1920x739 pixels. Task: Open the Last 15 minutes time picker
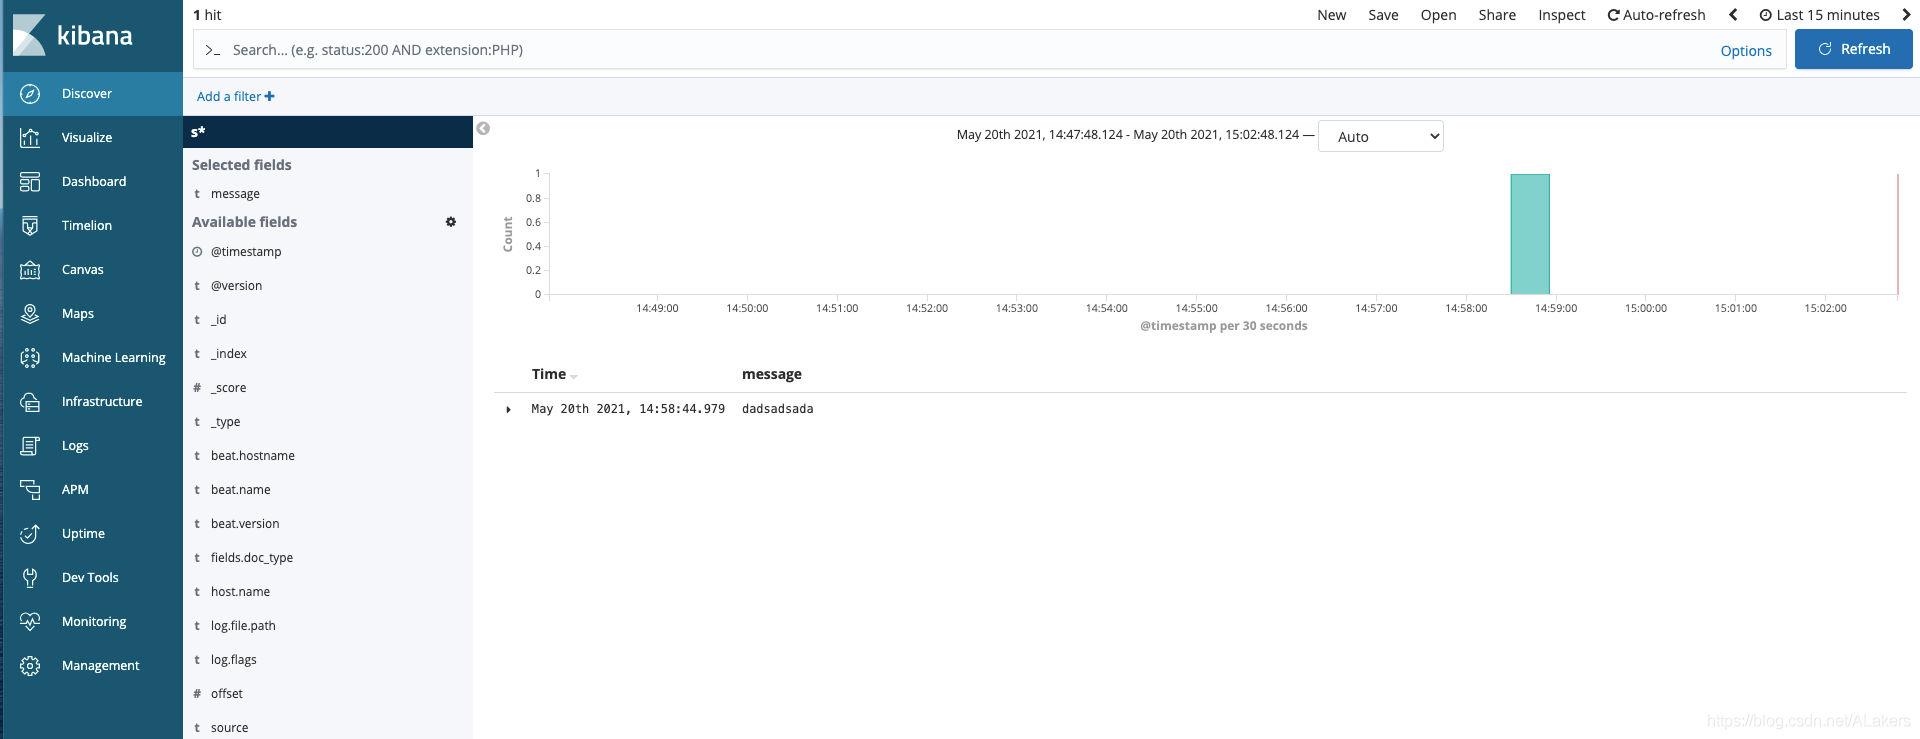(x=1820, y=15)
